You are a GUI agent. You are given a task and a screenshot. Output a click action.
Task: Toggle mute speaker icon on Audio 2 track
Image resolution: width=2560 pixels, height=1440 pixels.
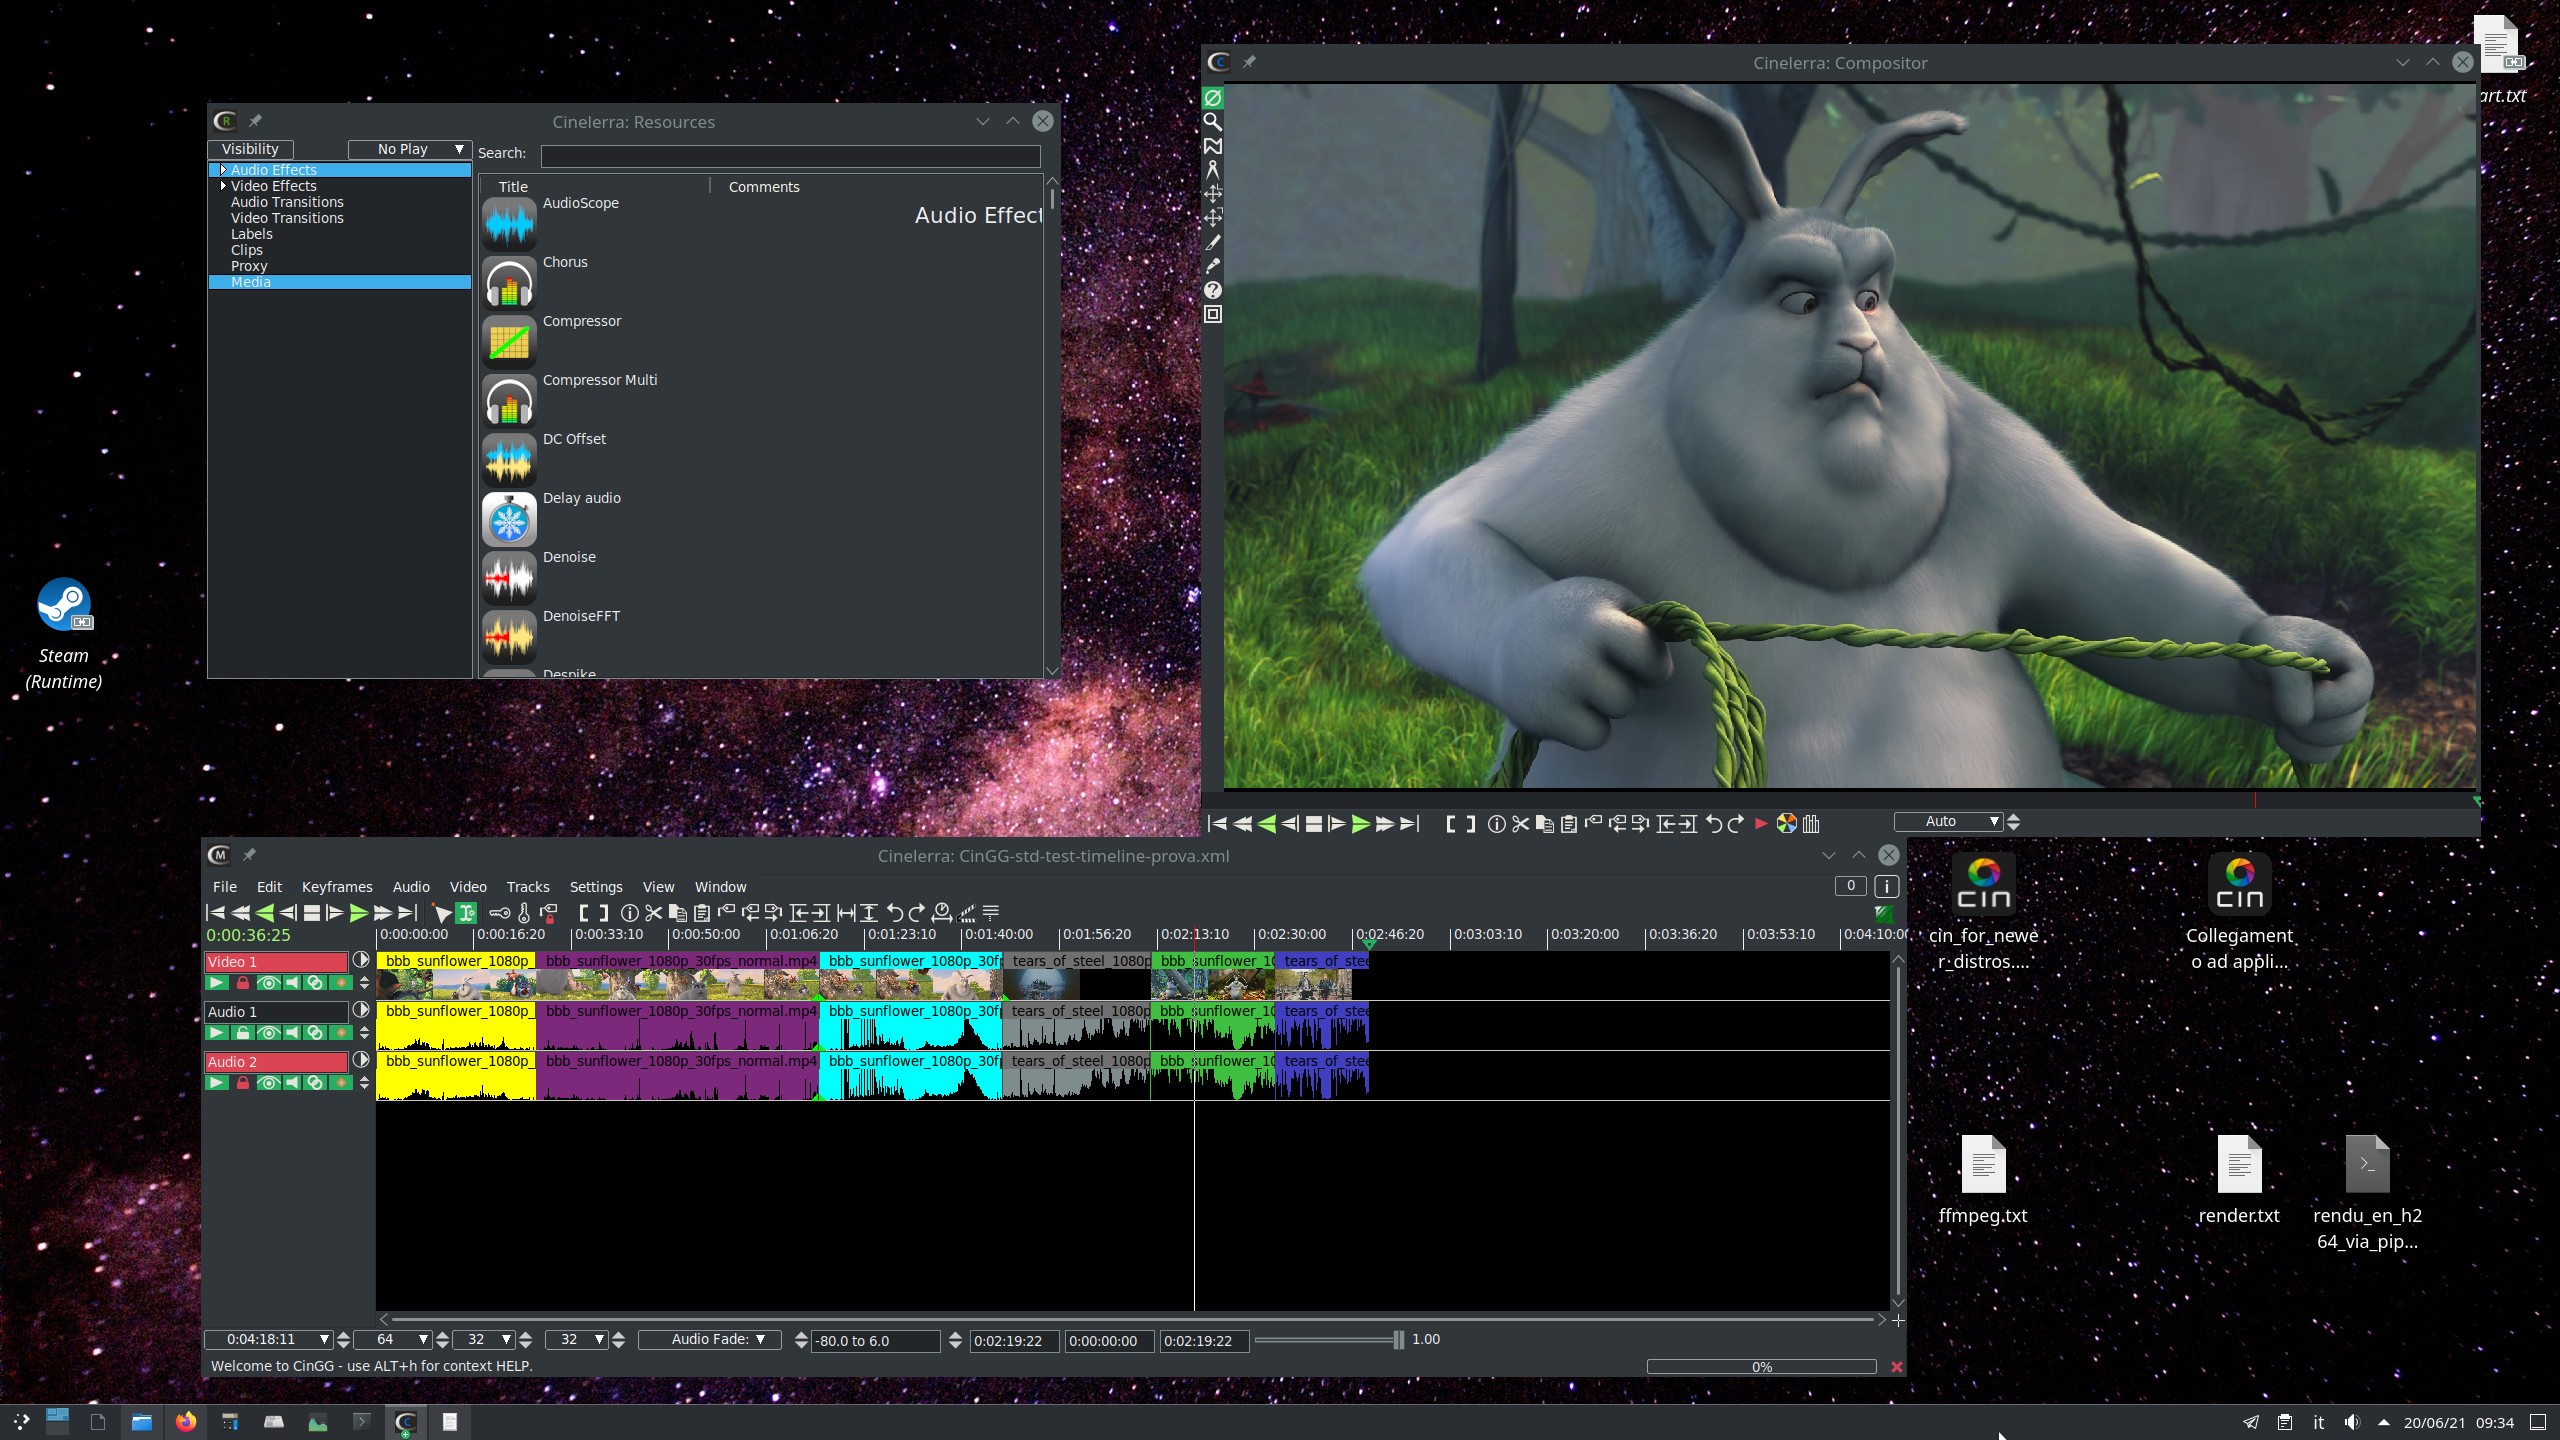[x=291, y=1083]
